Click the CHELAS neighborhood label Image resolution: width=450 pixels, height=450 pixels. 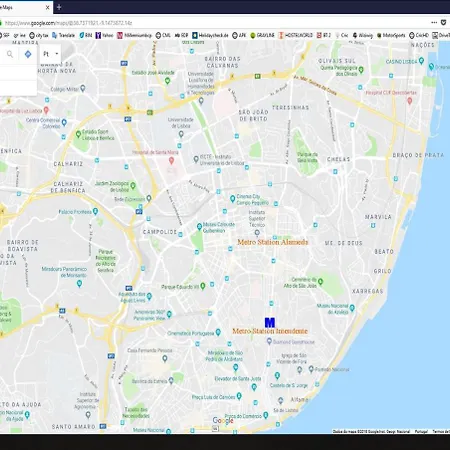click(x=339, y=159)
